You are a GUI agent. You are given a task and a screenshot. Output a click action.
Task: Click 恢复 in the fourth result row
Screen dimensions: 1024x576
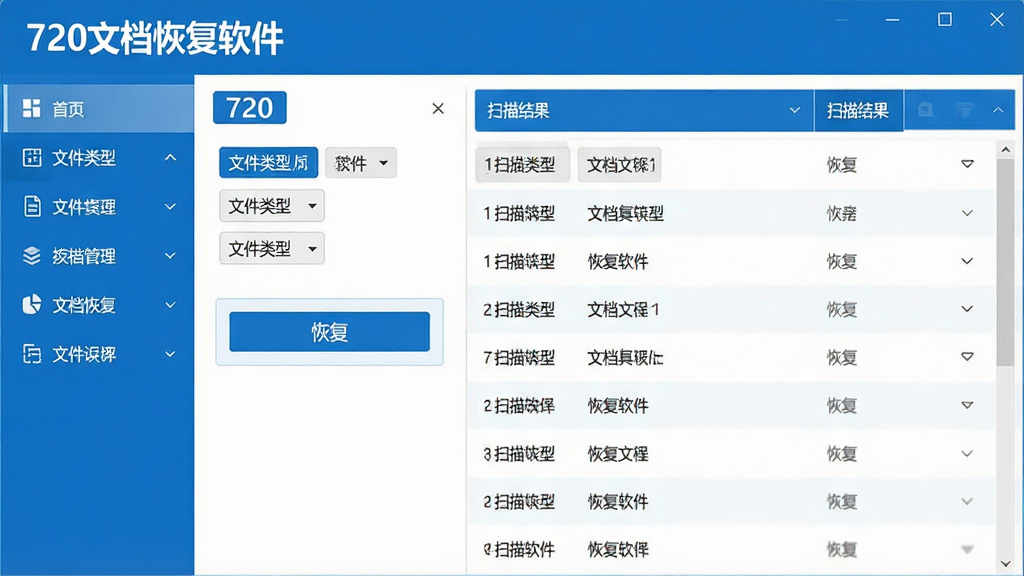841,310
